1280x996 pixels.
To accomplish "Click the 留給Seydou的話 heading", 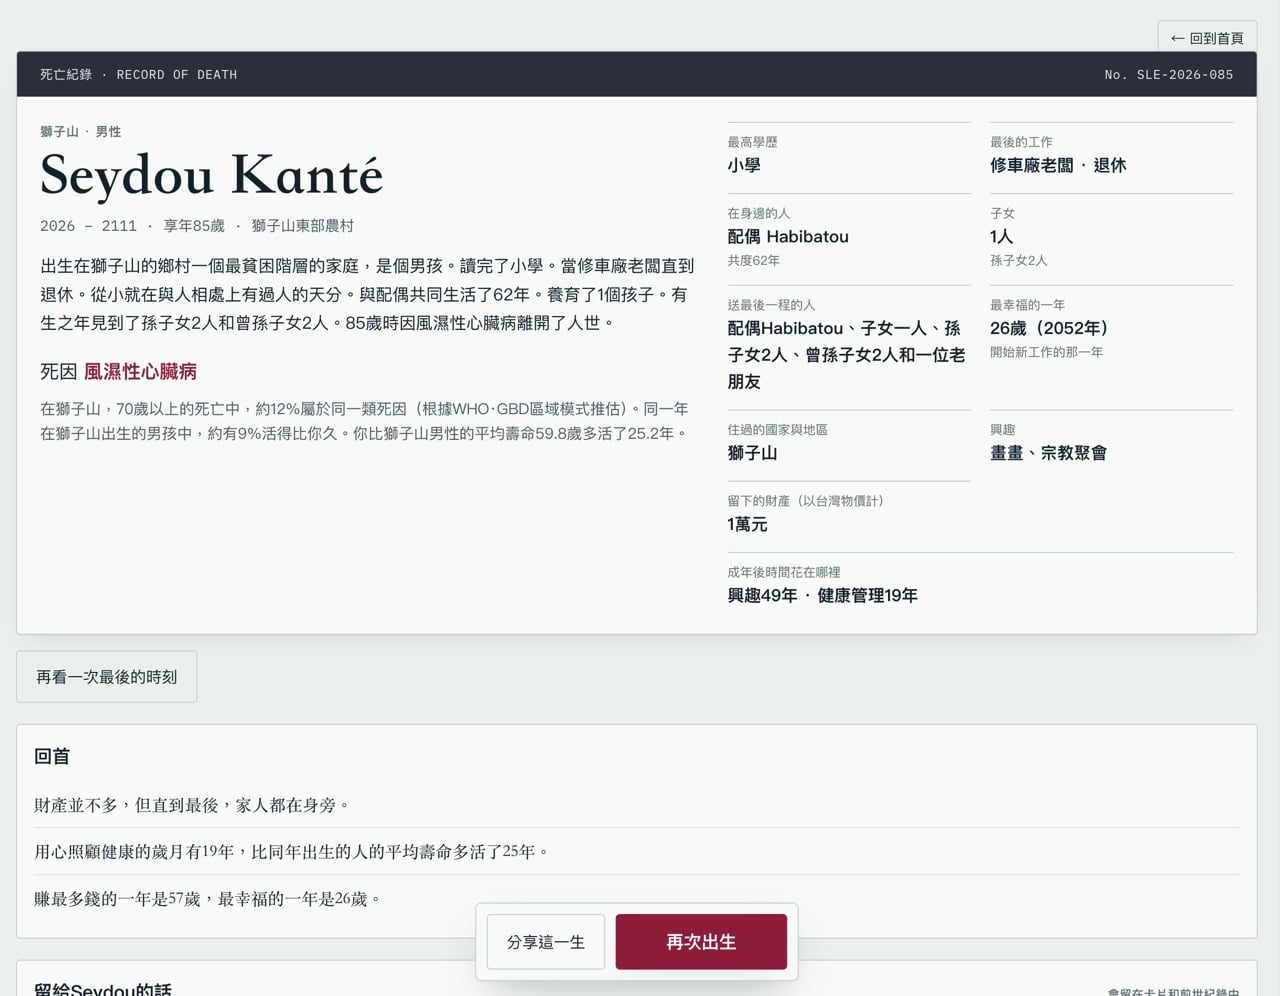I will (103, 989).
